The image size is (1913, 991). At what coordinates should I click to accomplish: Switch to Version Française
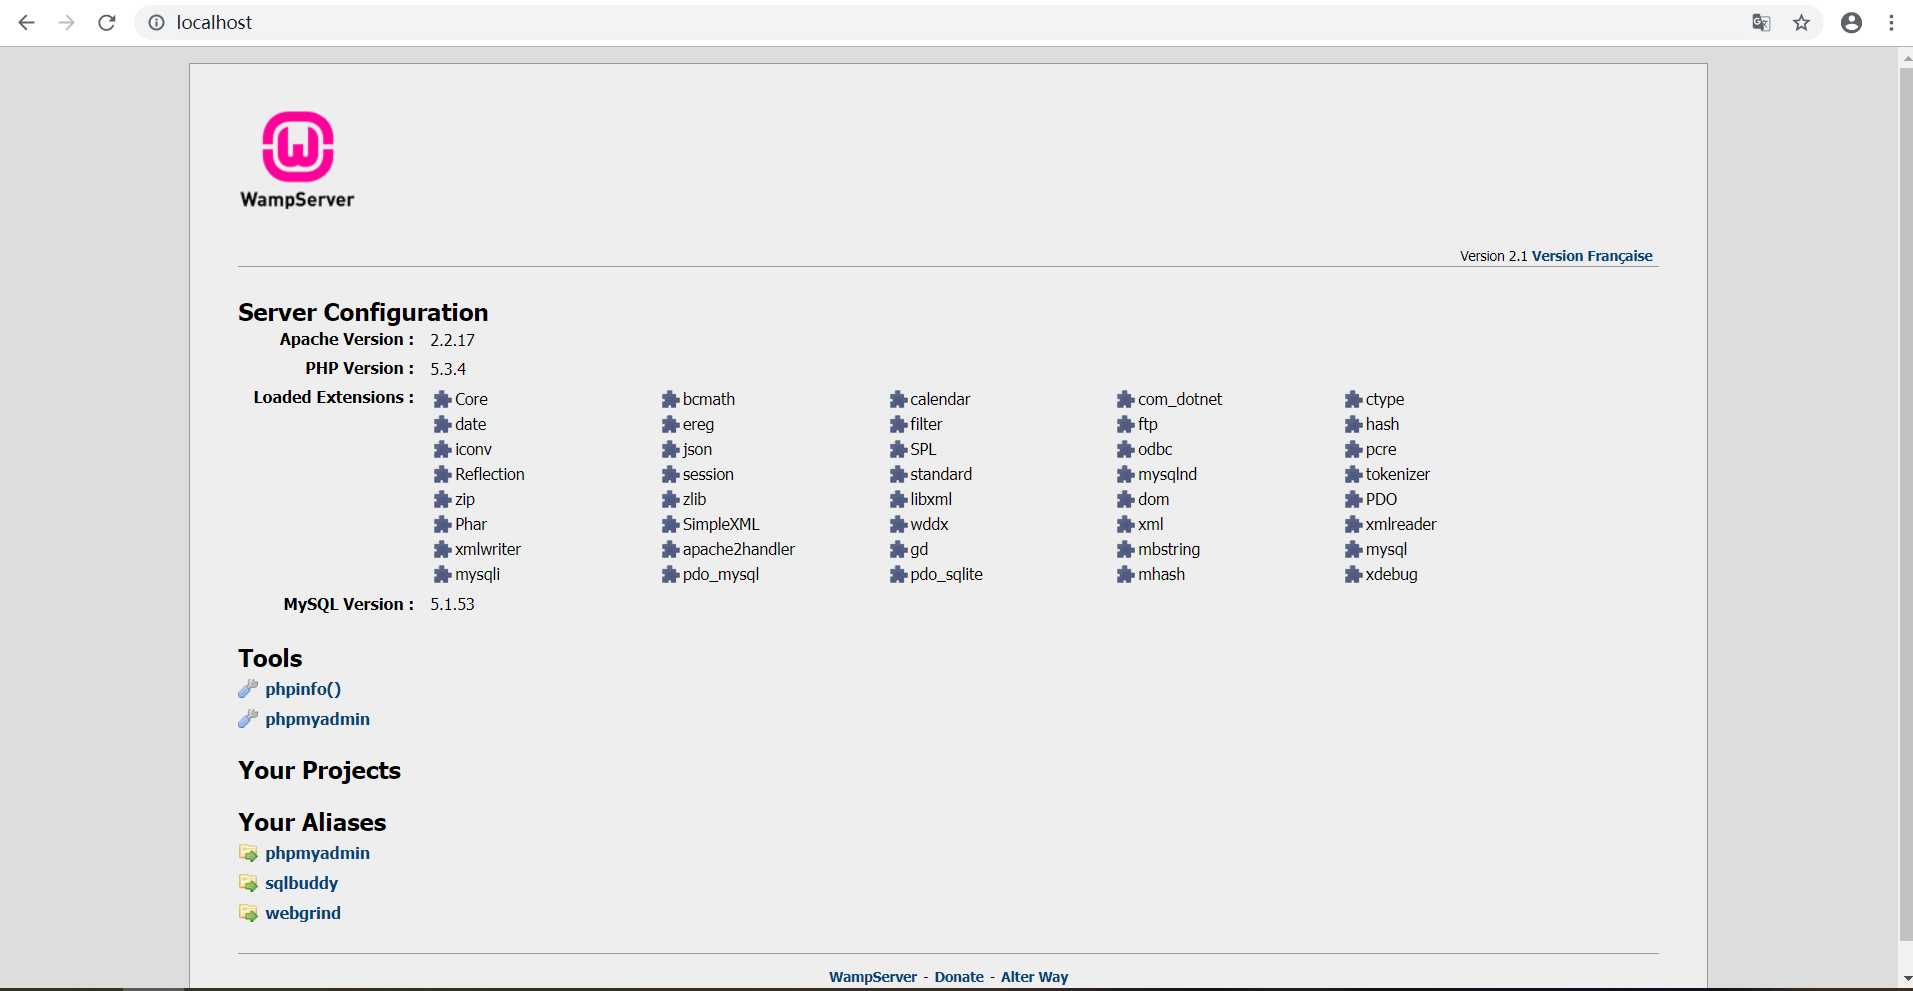1592,256
